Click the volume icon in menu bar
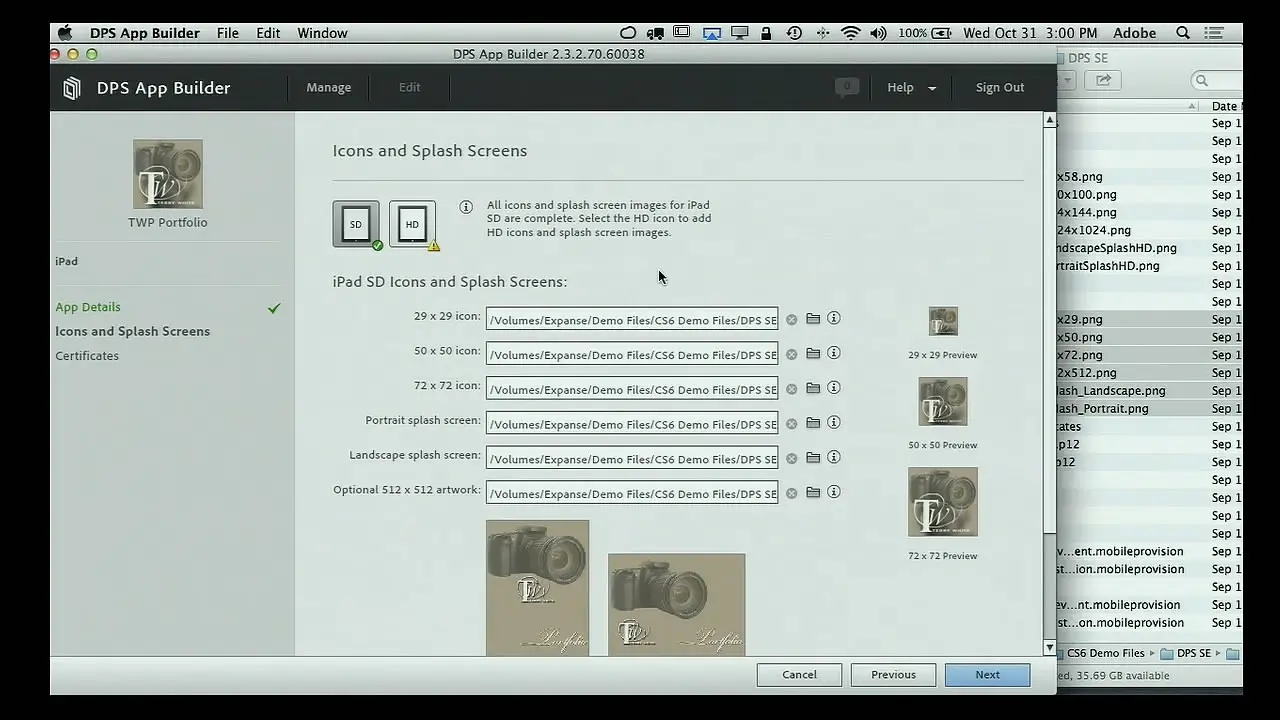This screenshot has width=1280, height=720. (x=878, y=33)
